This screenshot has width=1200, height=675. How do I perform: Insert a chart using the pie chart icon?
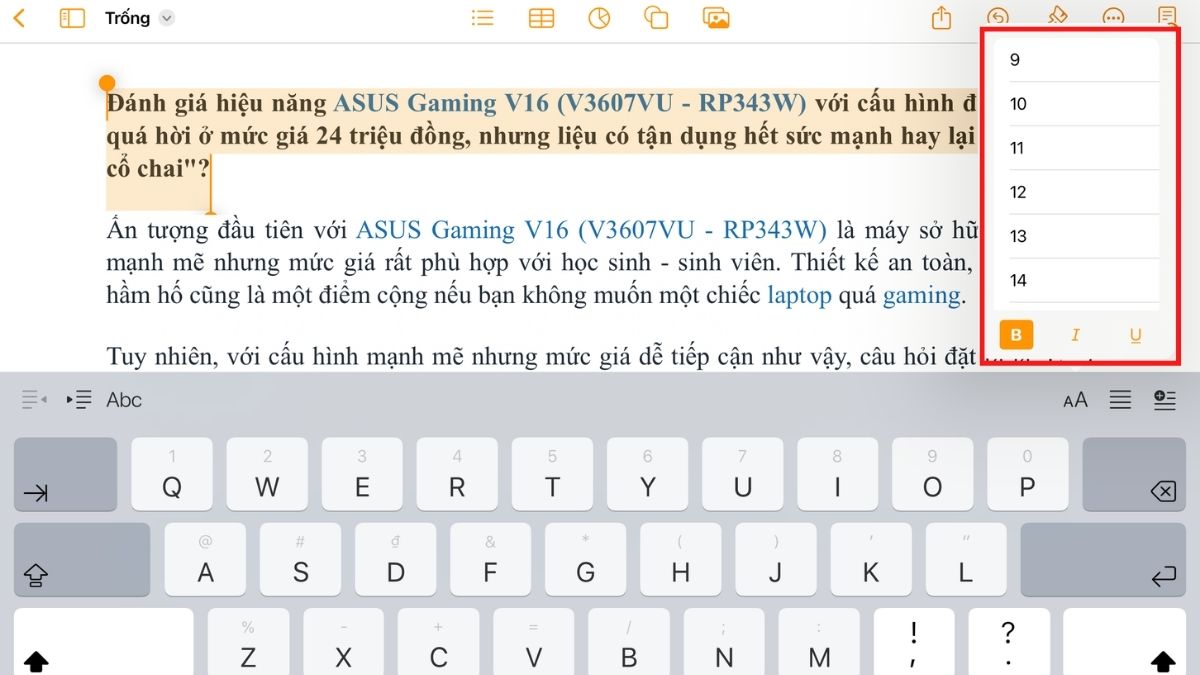point(599,18)
